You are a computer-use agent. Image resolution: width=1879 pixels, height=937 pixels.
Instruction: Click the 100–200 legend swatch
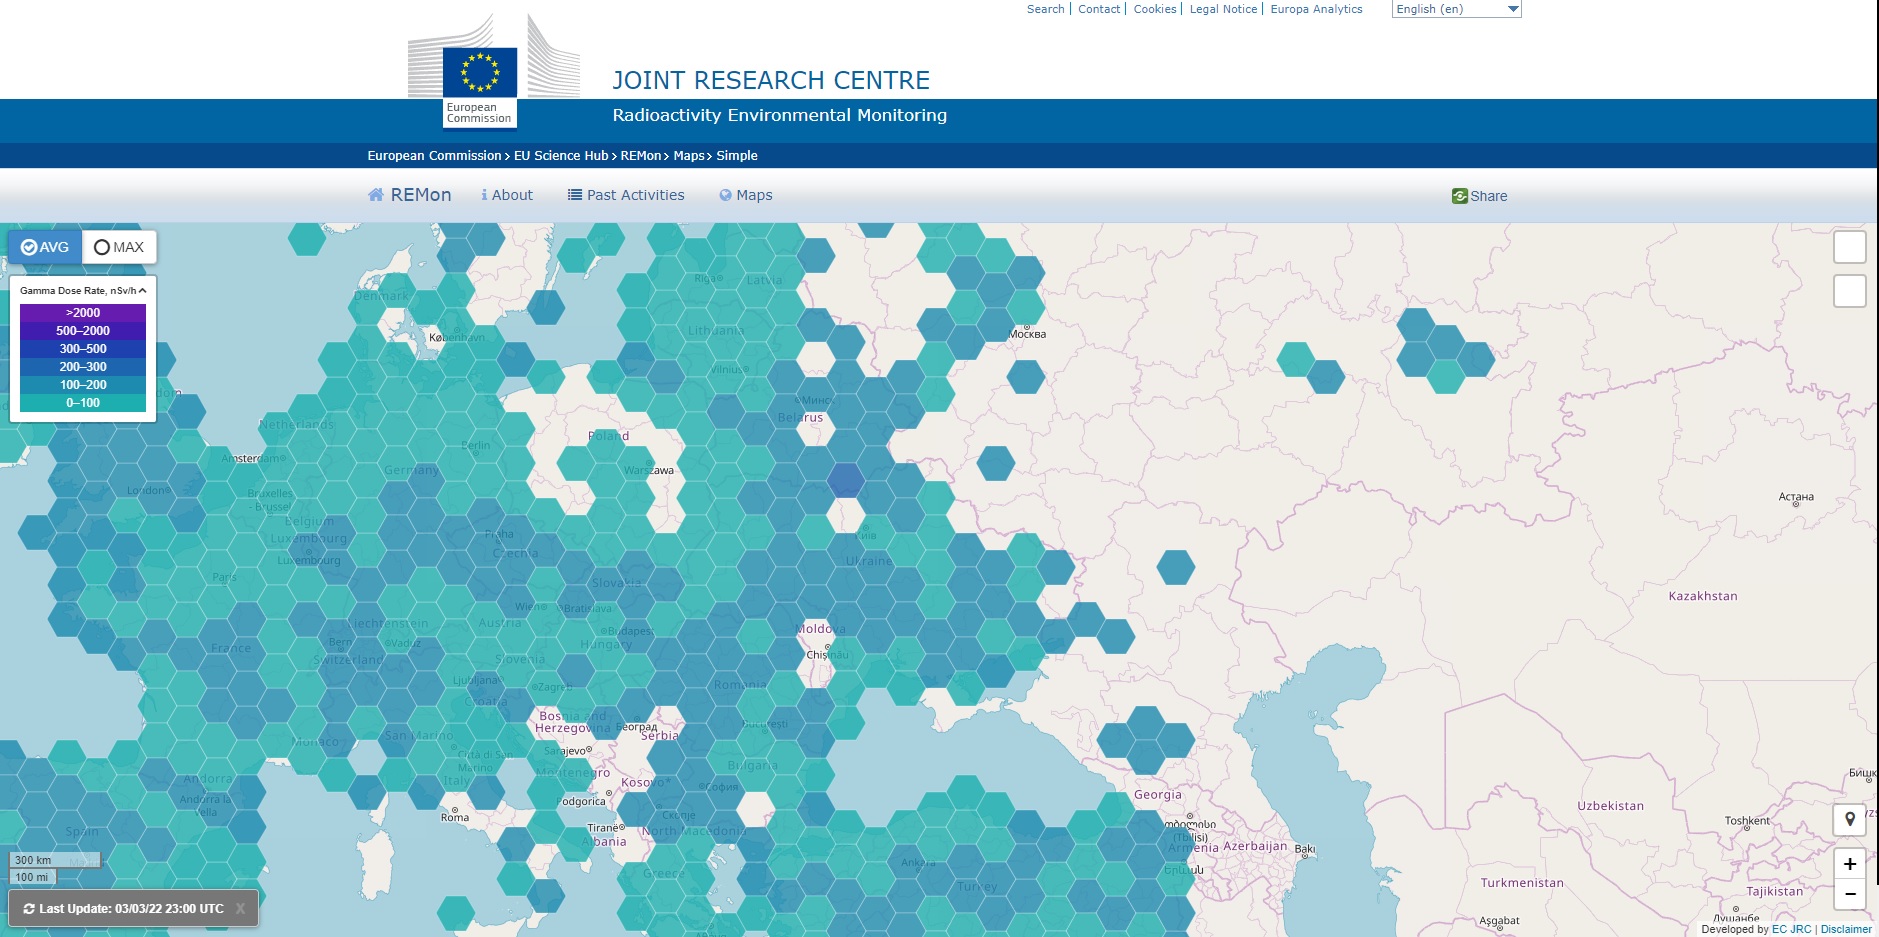coord(83,385)
